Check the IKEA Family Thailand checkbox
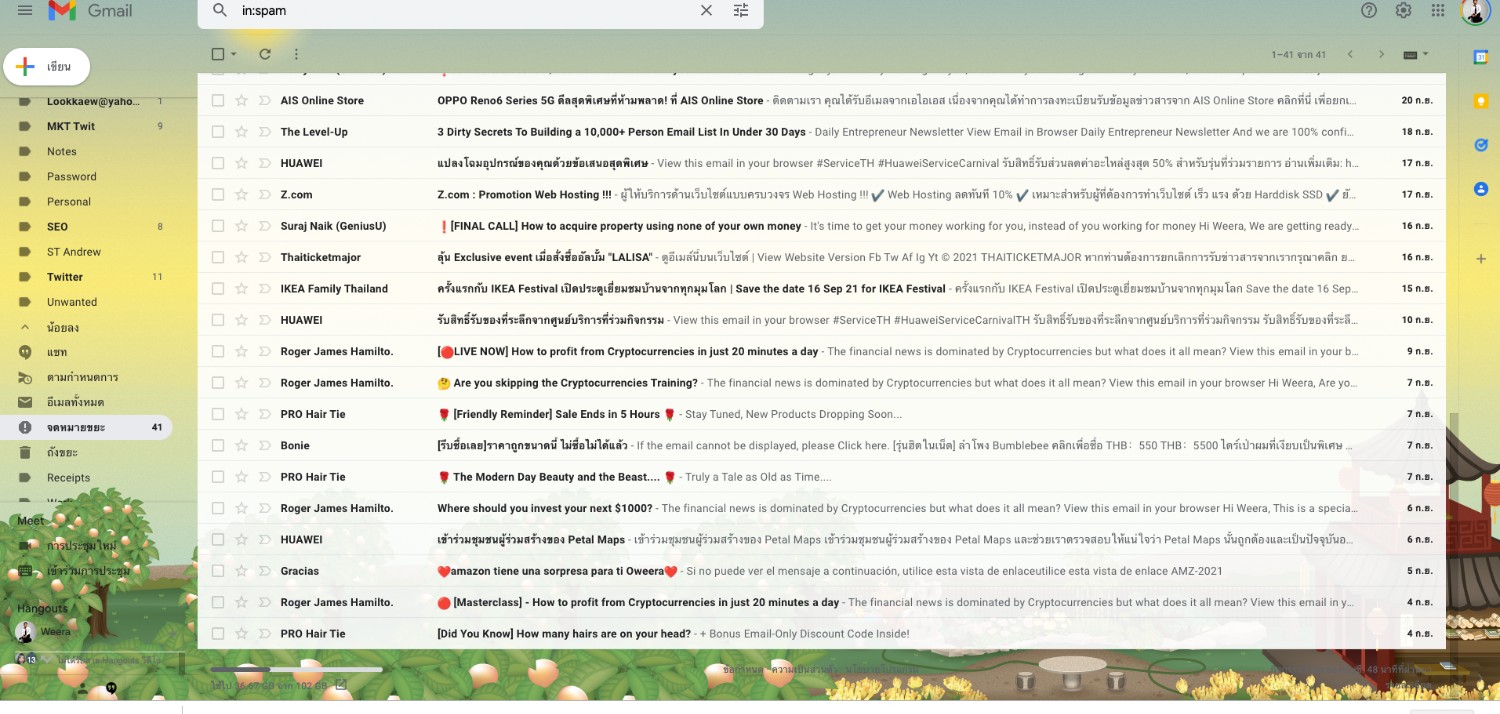Image resolution: width=1500 pixels, height=714 pixels. (x=218, y=289)
